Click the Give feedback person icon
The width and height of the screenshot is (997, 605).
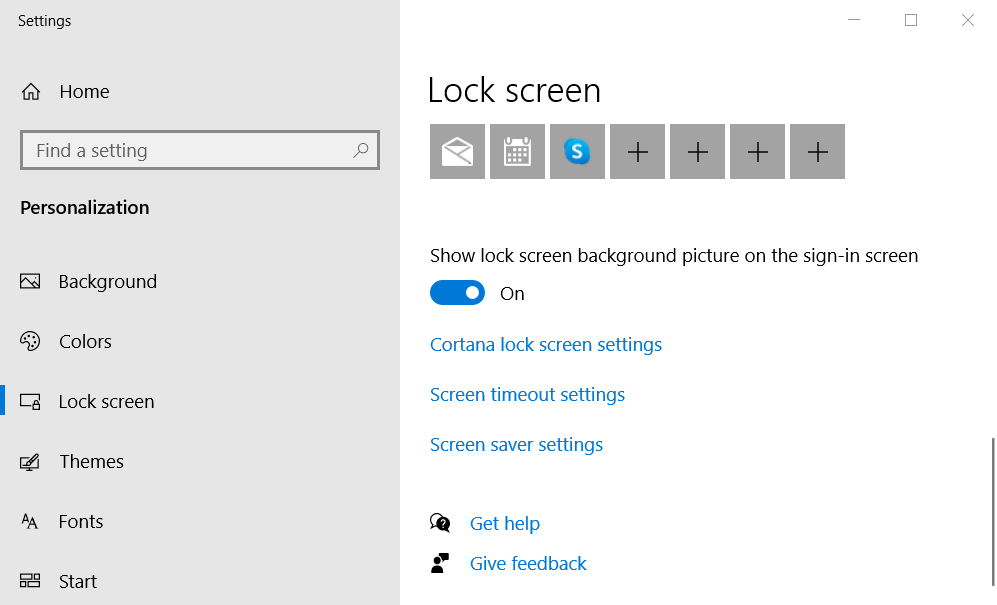point(440,563)
